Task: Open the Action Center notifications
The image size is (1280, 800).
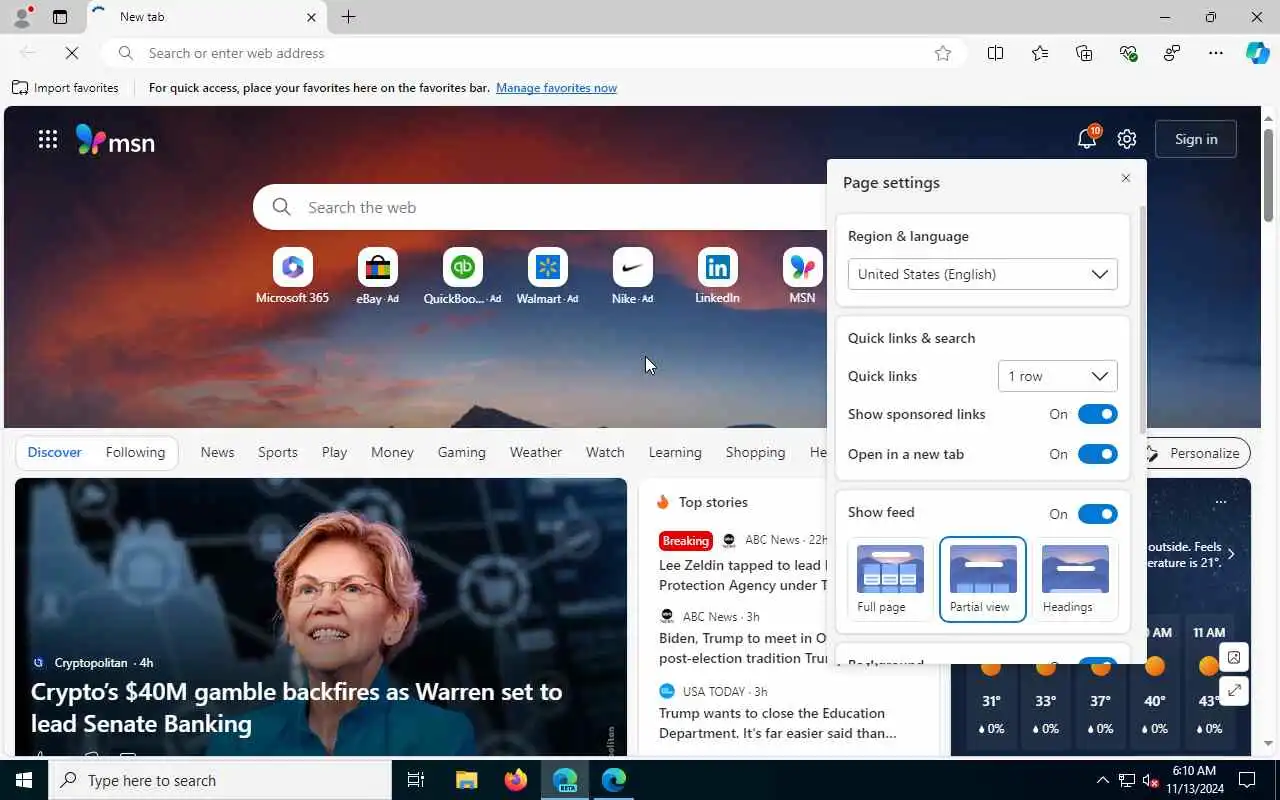Action: click(1247, 780)
